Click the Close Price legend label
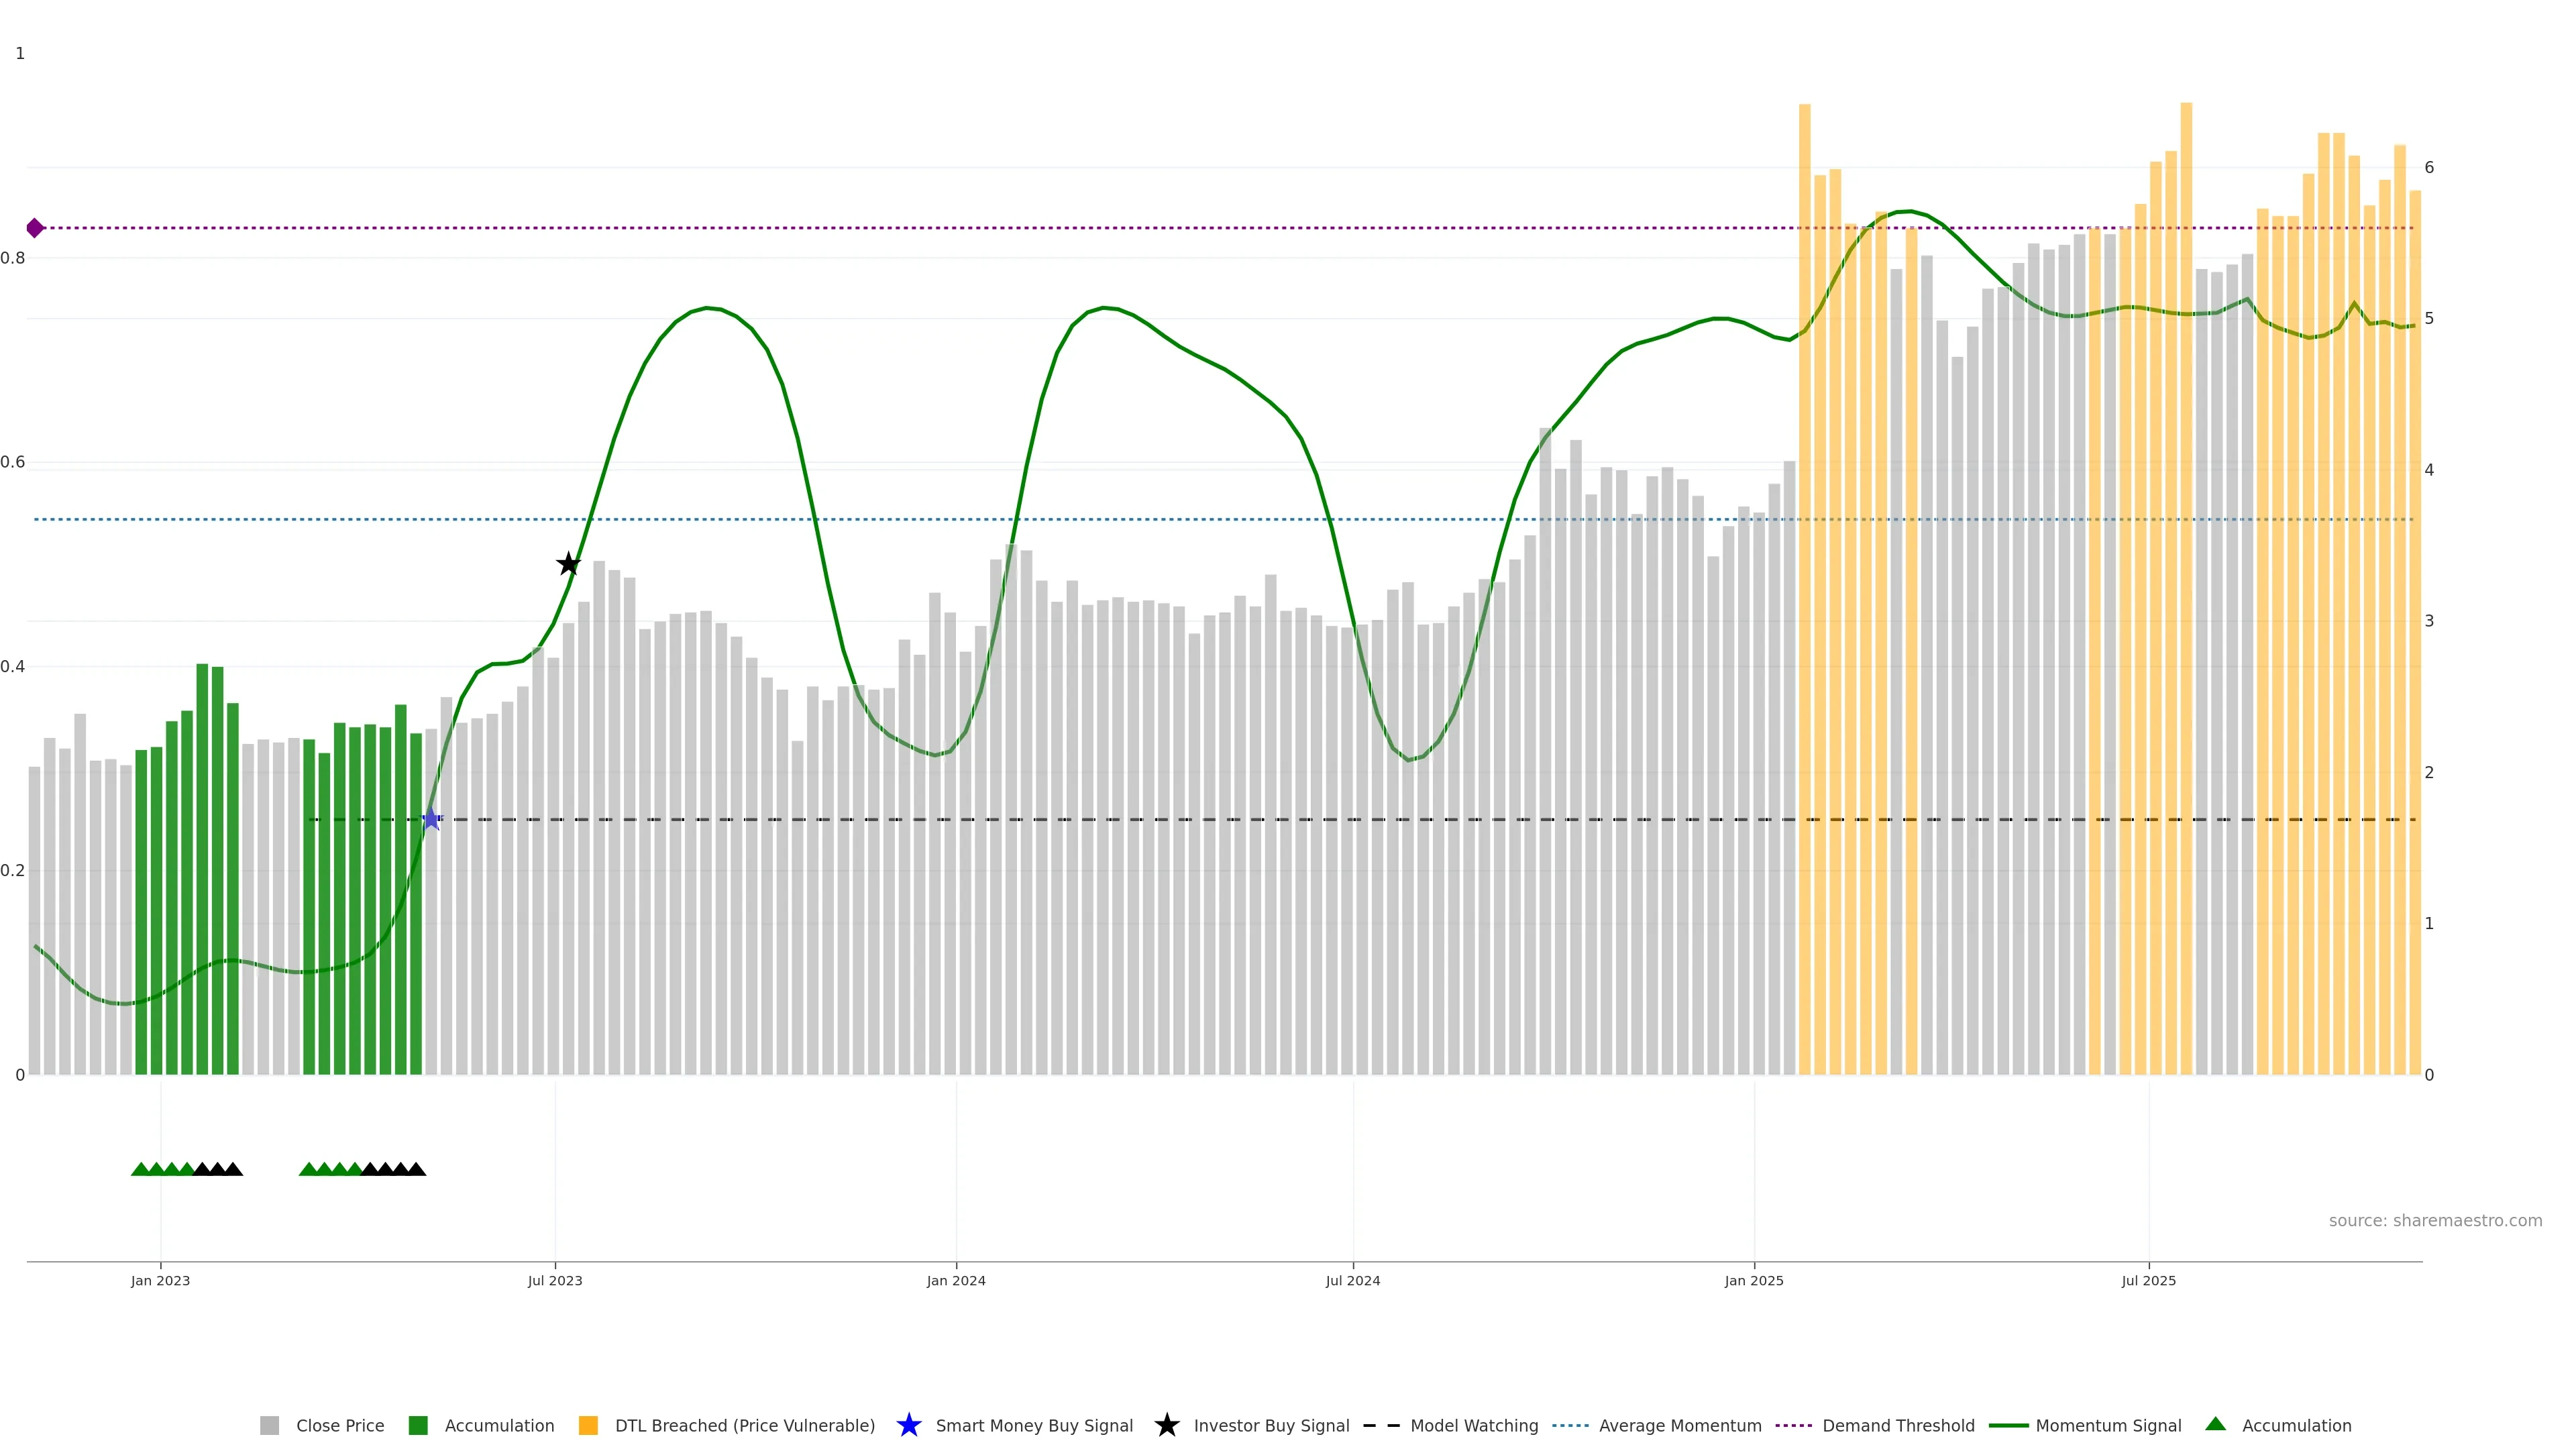2576x1449 pixels. (340, 1425)
